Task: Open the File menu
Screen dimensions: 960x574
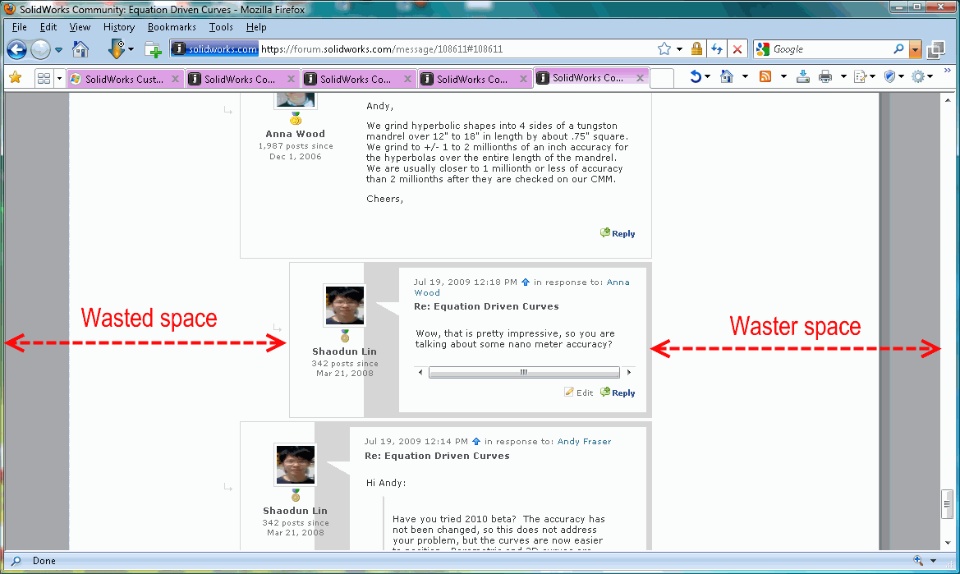Action: pos(19,27)
